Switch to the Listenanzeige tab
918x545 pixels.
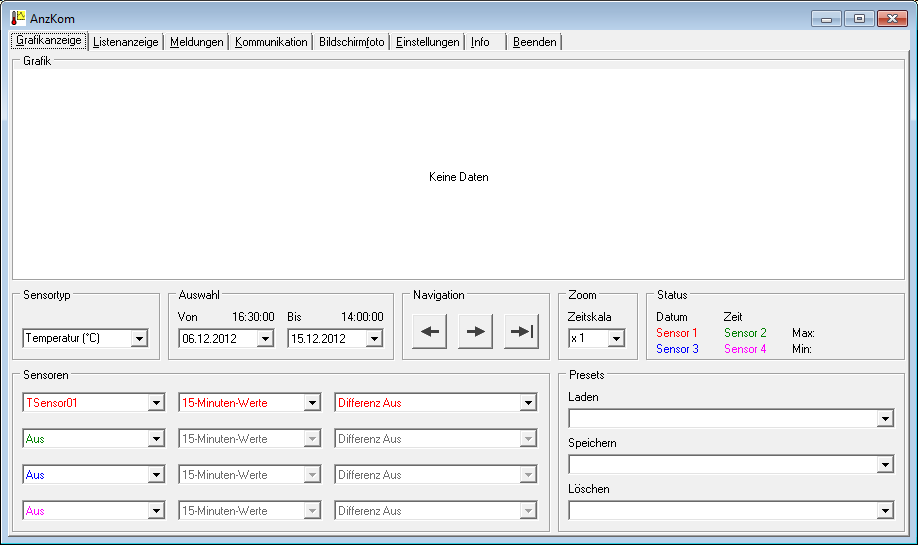coord(125,42)
